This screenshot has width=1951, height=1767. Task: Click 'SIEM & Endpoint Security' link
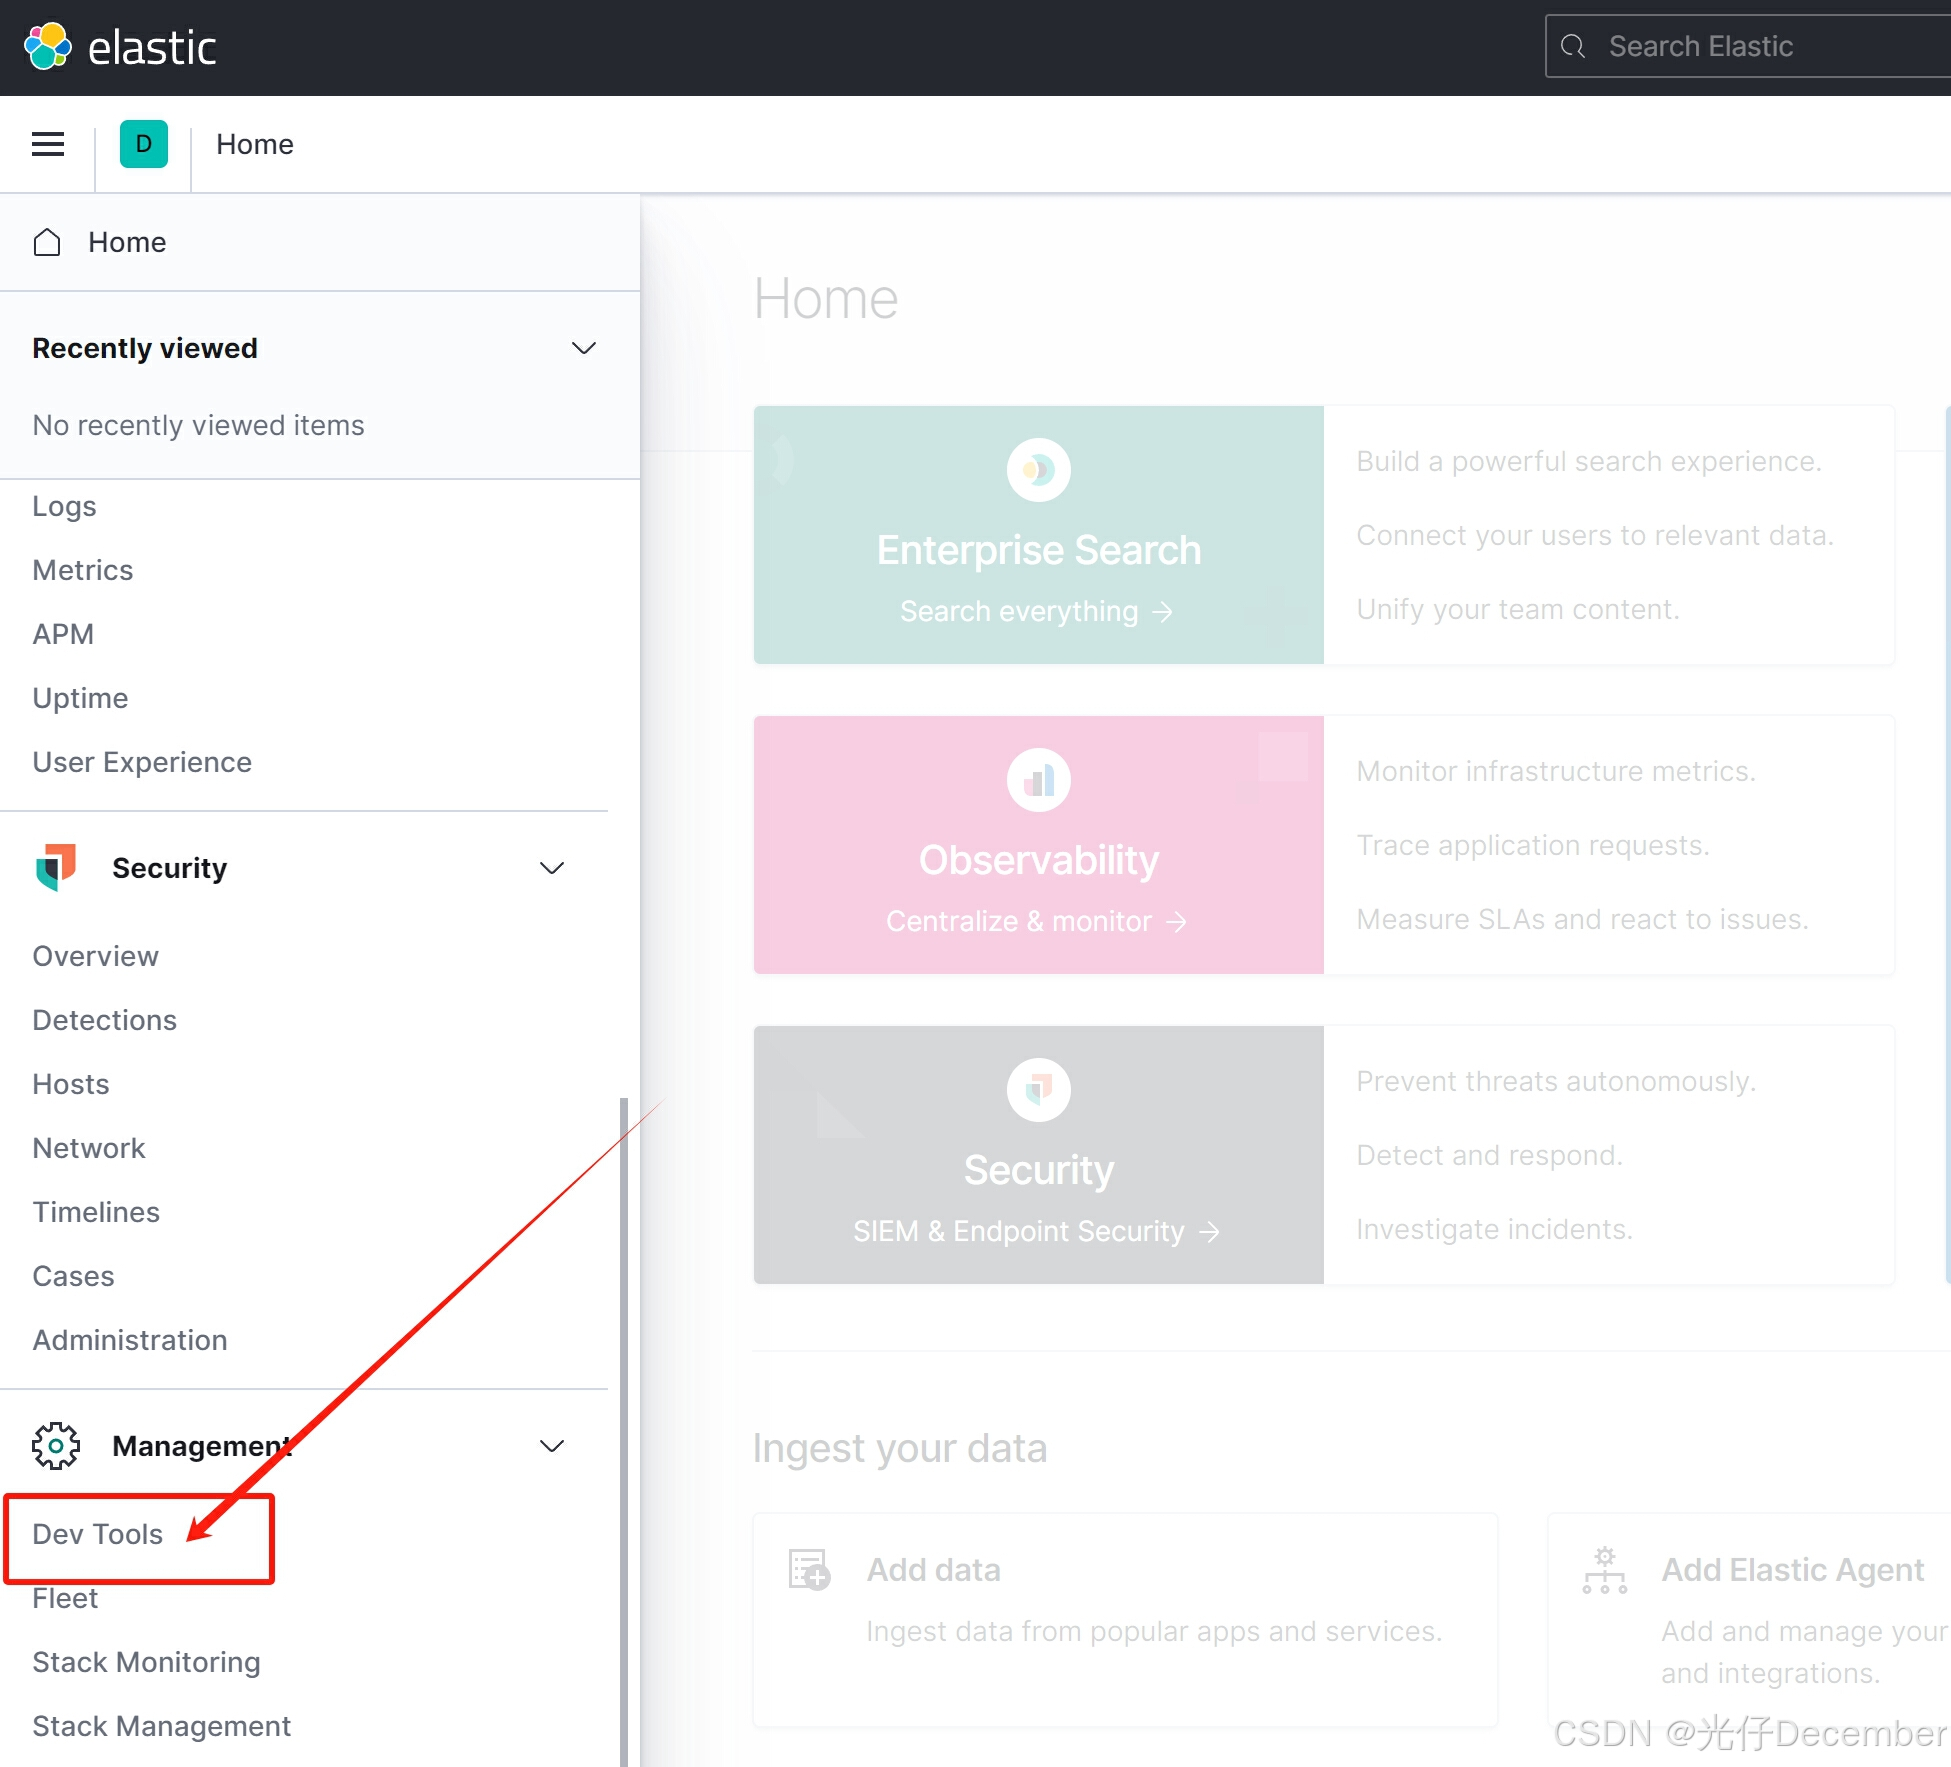pyautogui.click(x=1036, y=1231)
